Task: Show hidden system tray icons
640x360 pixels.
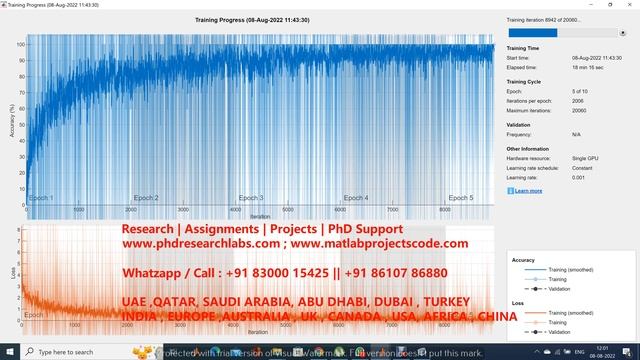Action: click(x=537, y=352)
